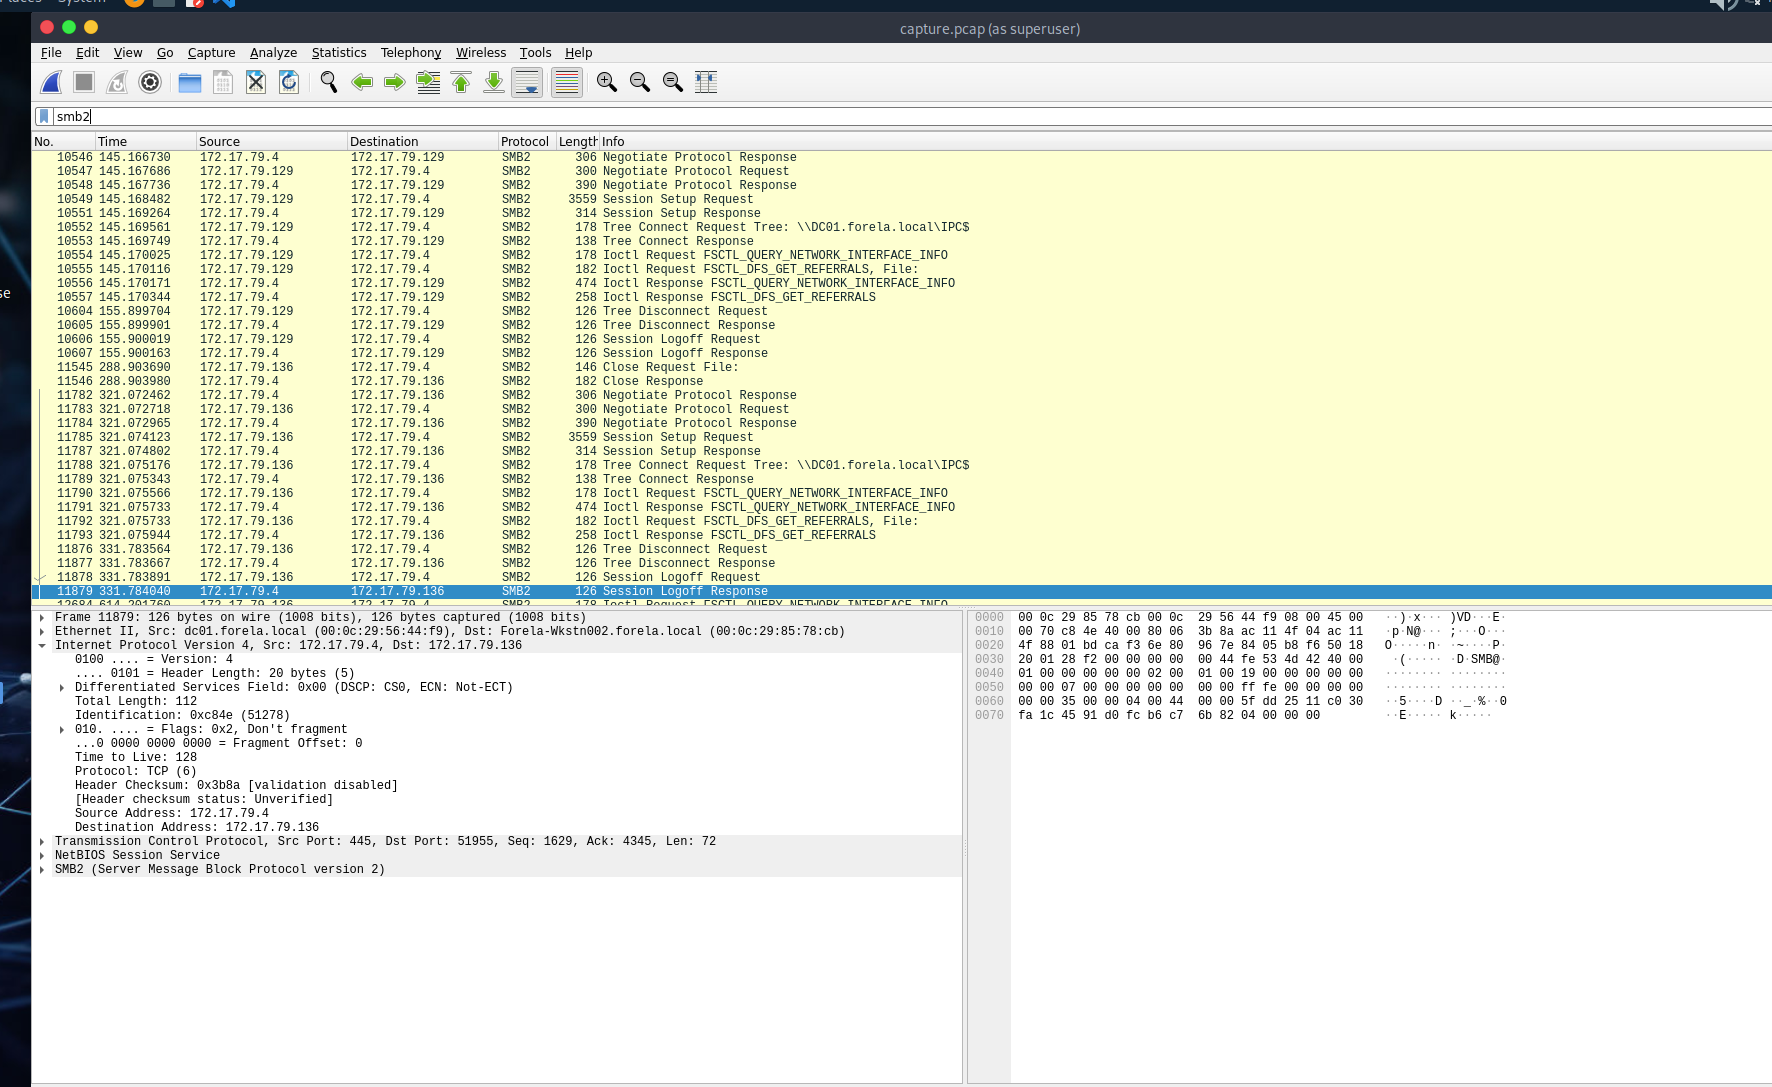Go forward in packet history

[395, 82]
